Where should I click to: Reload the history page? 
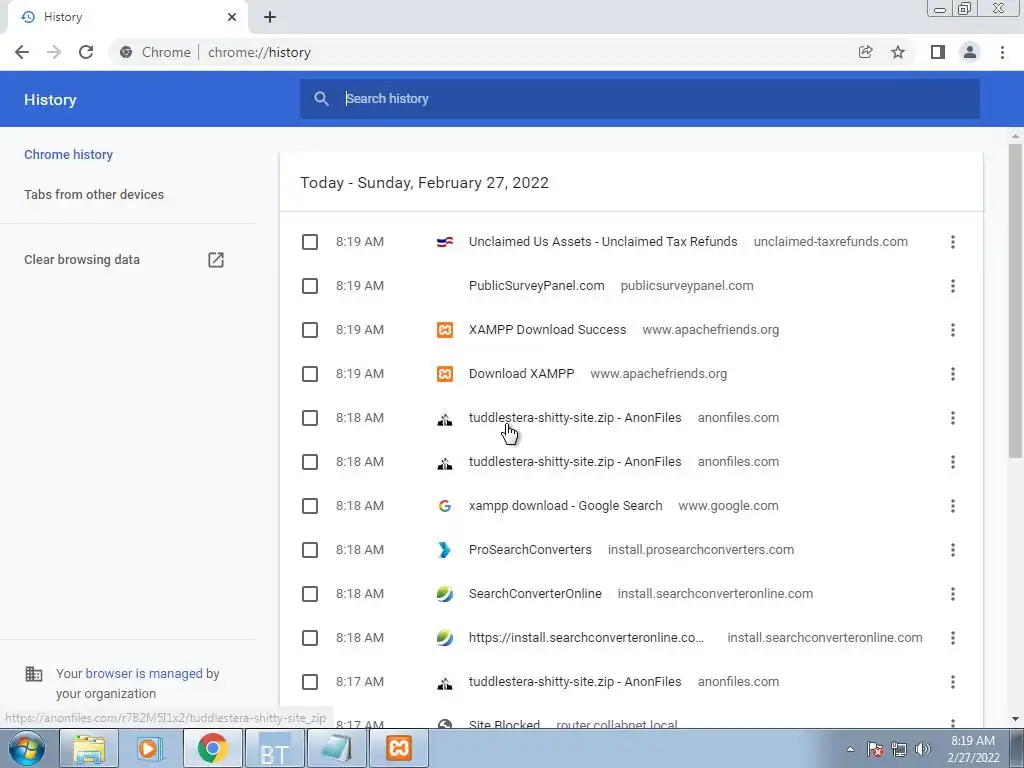click(86, 52)
